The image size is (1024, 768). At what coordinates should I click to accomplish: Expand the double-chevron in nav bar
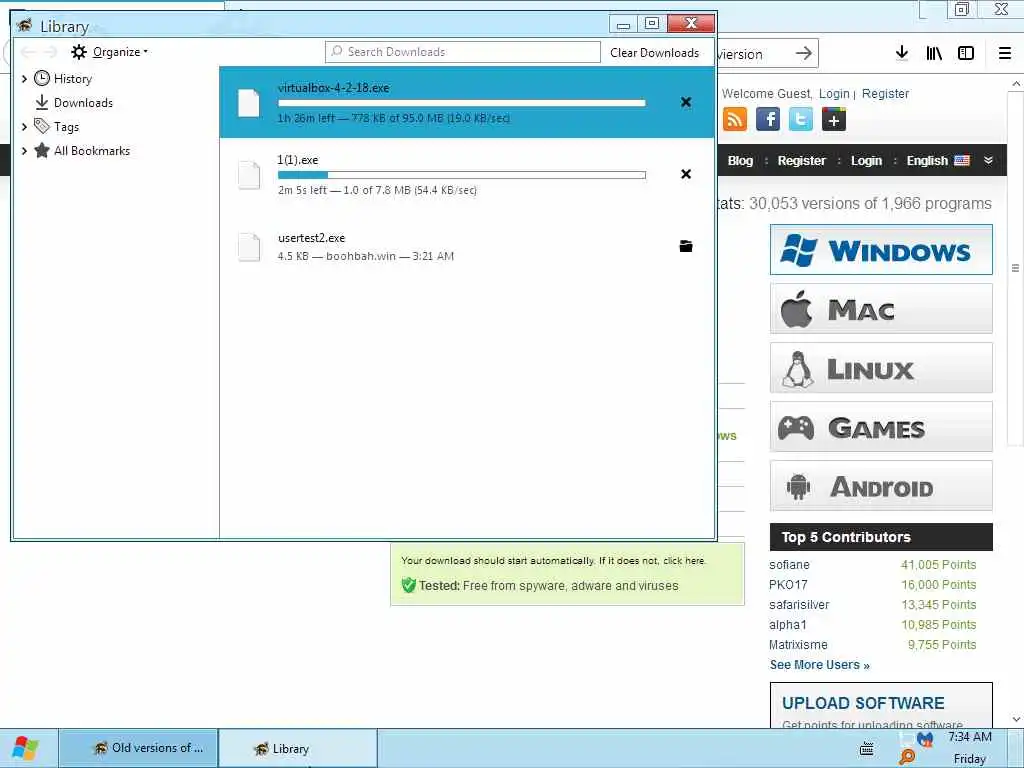(x=988, y=160)
